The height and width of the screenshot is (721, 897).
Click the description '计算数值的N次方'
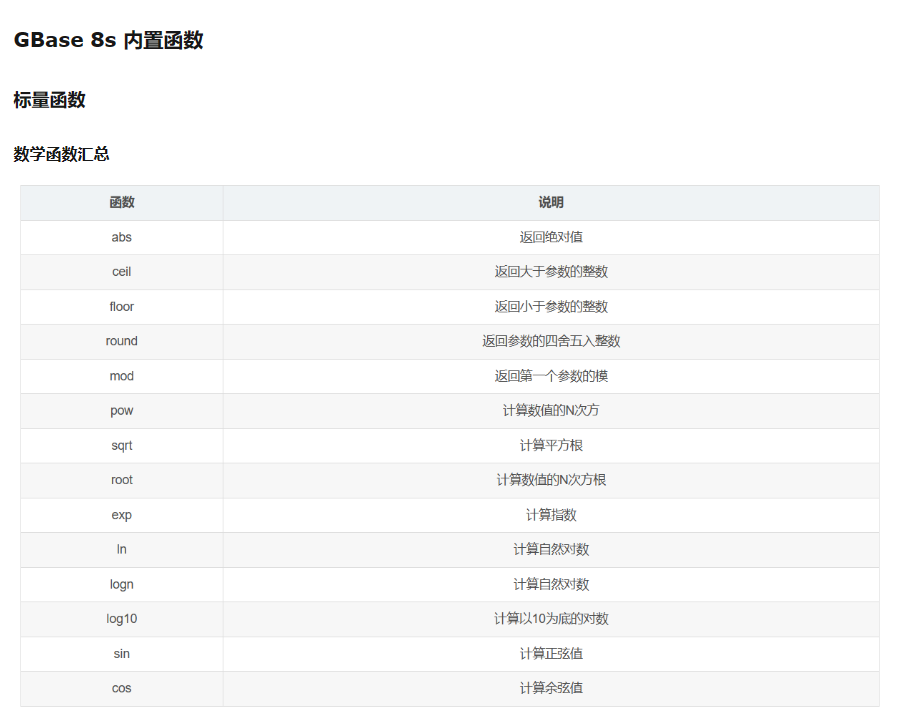point(551,410)
